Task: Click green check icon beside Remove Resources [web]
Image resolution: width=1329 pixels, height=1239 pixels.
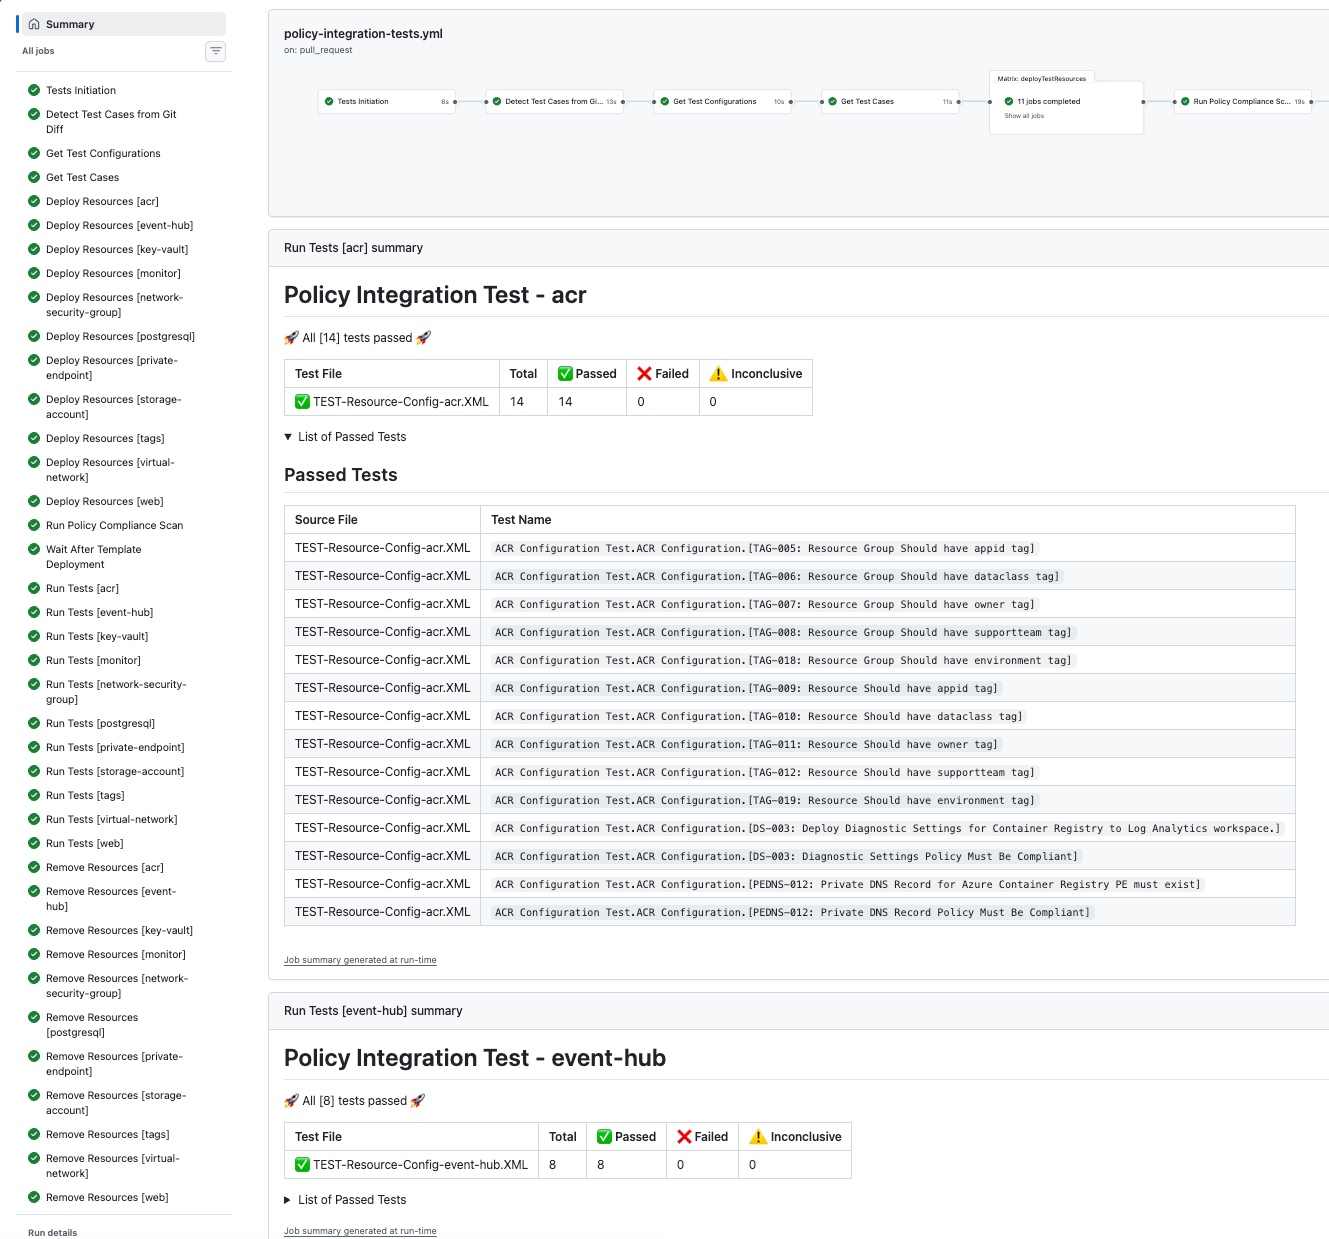Action: click(34, 1197)
